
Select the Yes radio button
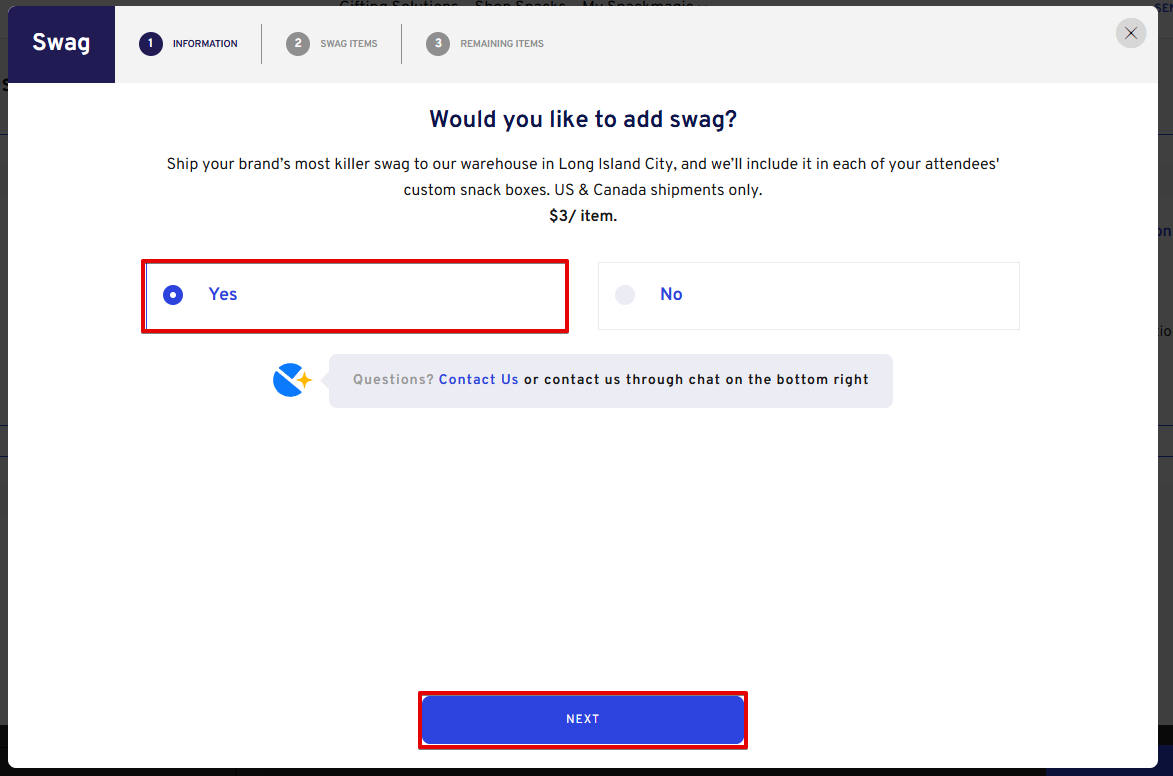(173, 295)
